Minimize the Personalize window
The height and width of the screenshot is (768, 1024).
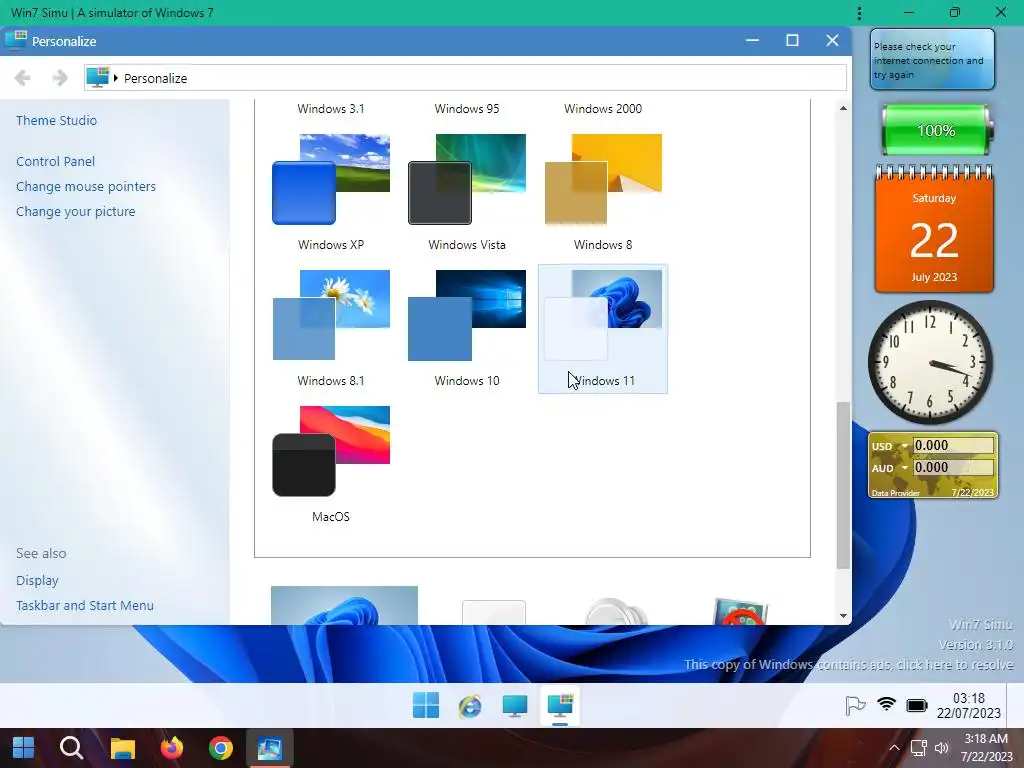point(752,40)
